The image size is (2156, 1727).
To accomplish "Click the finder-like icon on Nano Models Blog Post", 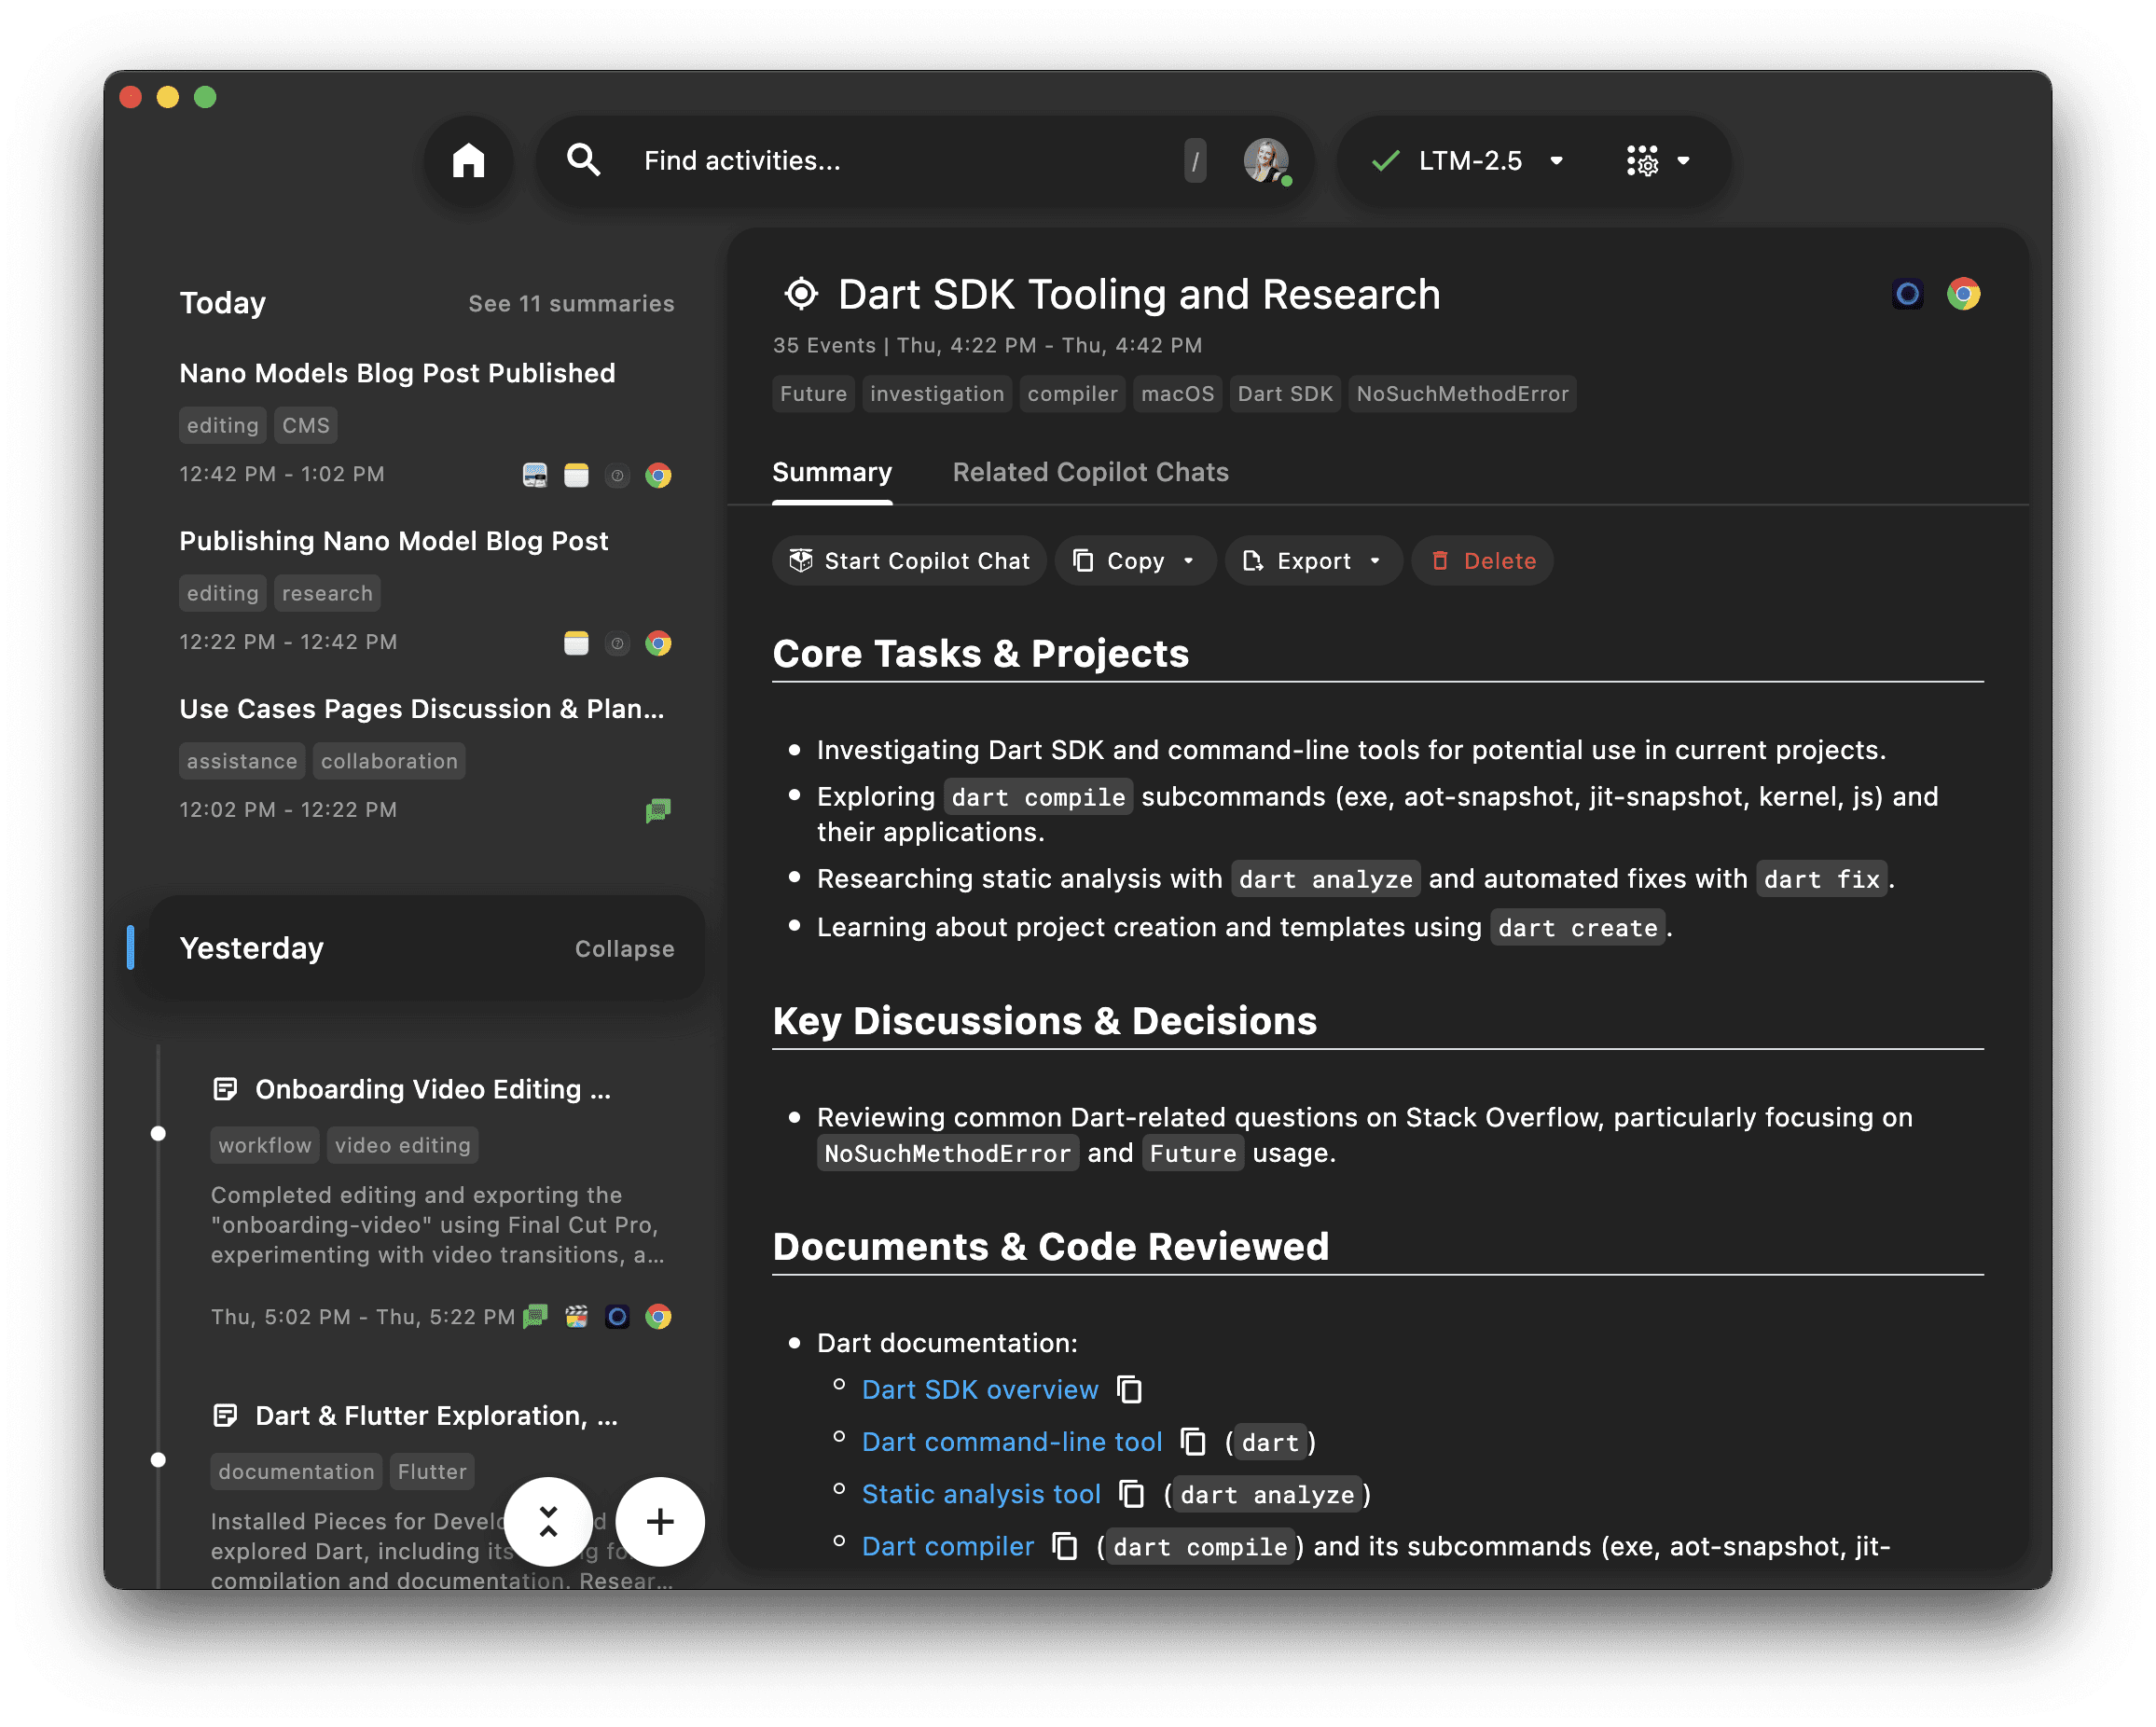I will click(x=535, y=475).
